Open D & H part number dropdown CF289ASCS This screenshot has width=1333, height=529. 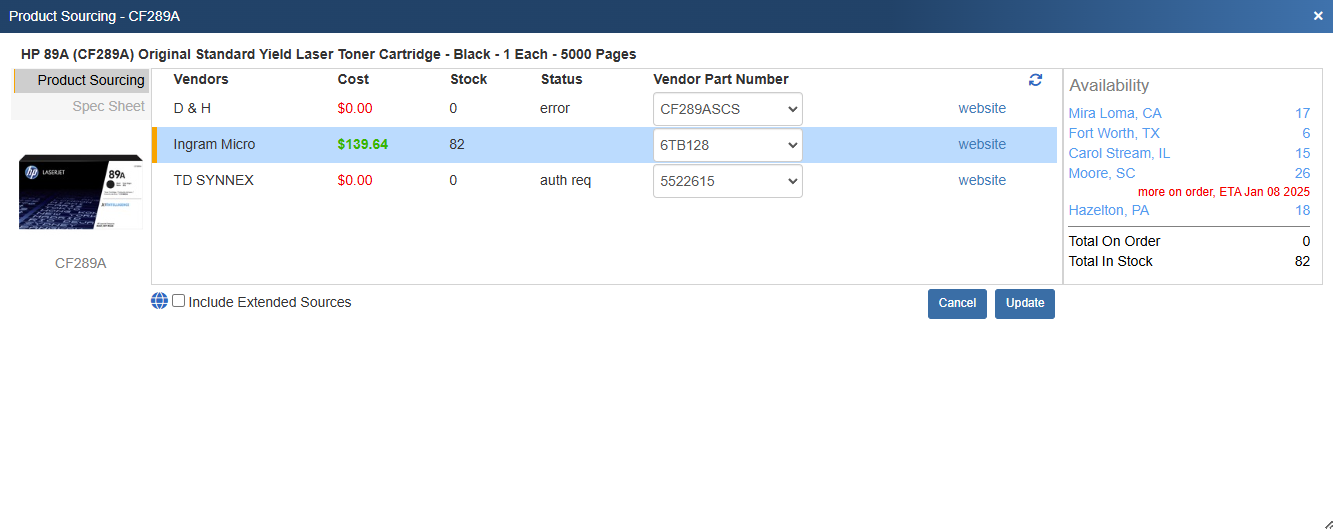point(728,109)
